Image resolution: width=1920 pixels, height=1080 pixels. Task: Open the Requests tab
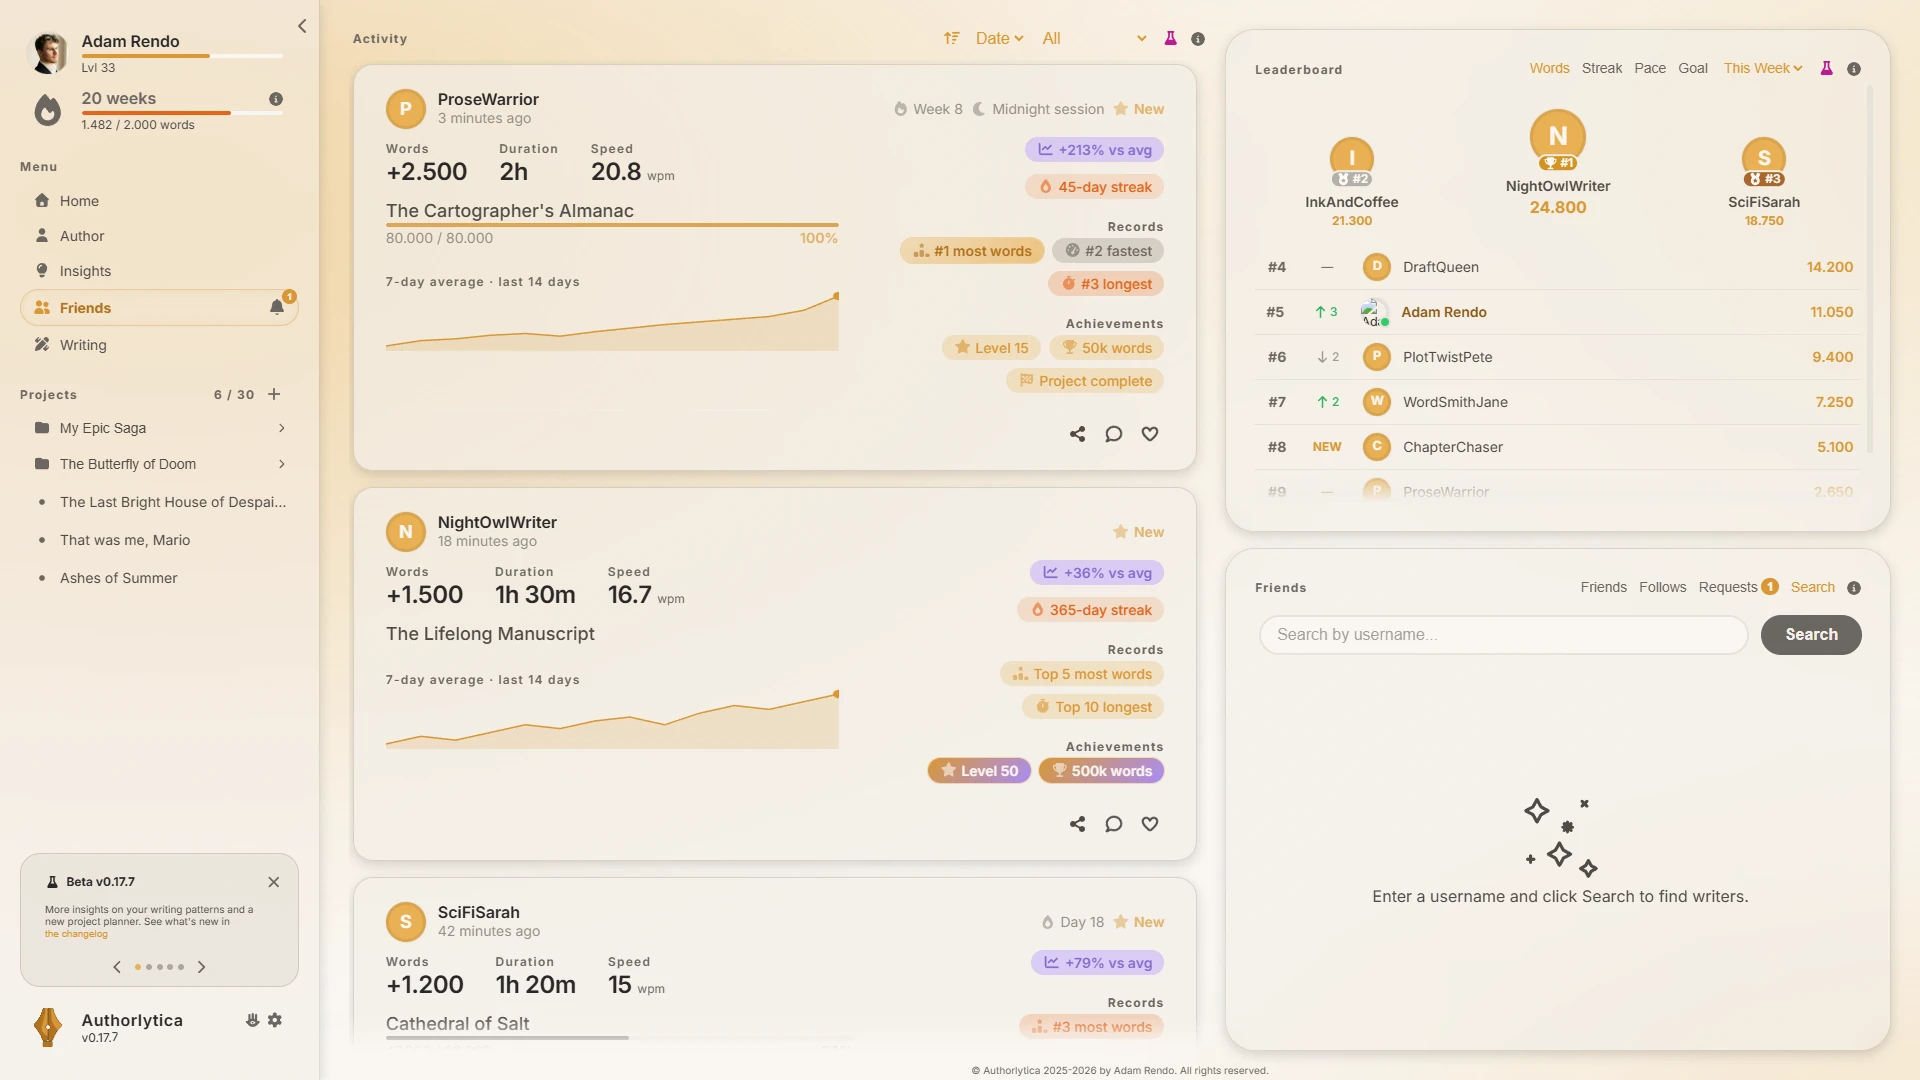[x=1738, y=587]
